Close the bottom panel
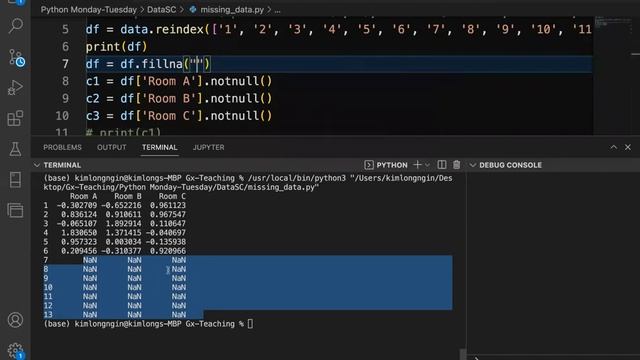 click(x=628, y=147)
